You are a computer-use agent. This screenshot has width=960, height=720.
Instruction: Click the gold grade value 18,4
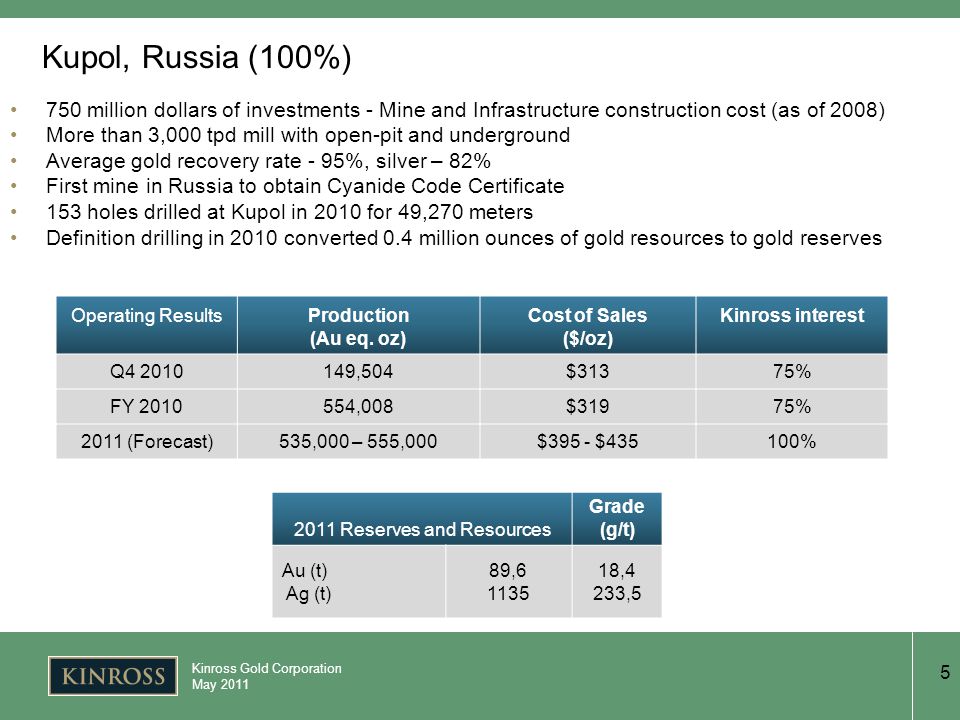pos(617,570)
